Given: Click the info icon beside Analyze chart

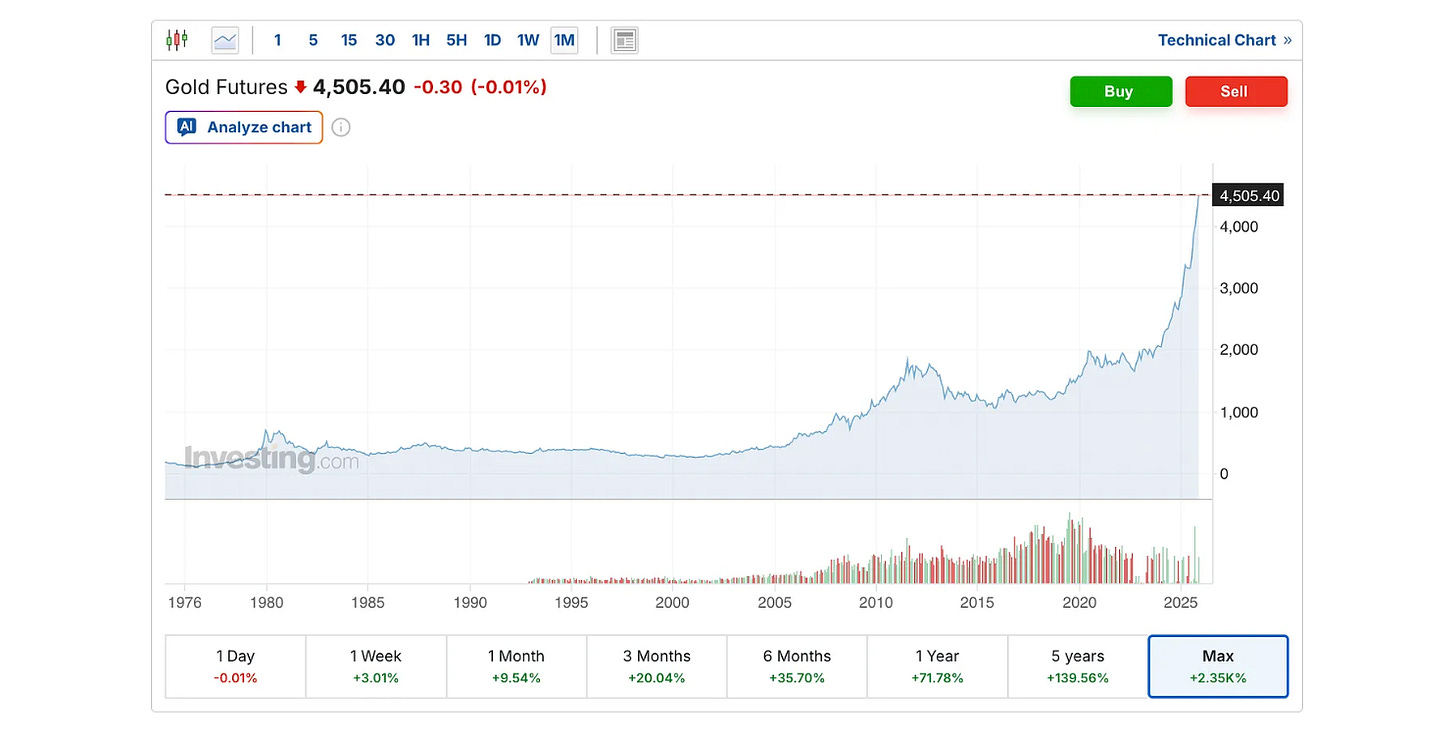Looking at the screenshot, I should tap(341, 127).
